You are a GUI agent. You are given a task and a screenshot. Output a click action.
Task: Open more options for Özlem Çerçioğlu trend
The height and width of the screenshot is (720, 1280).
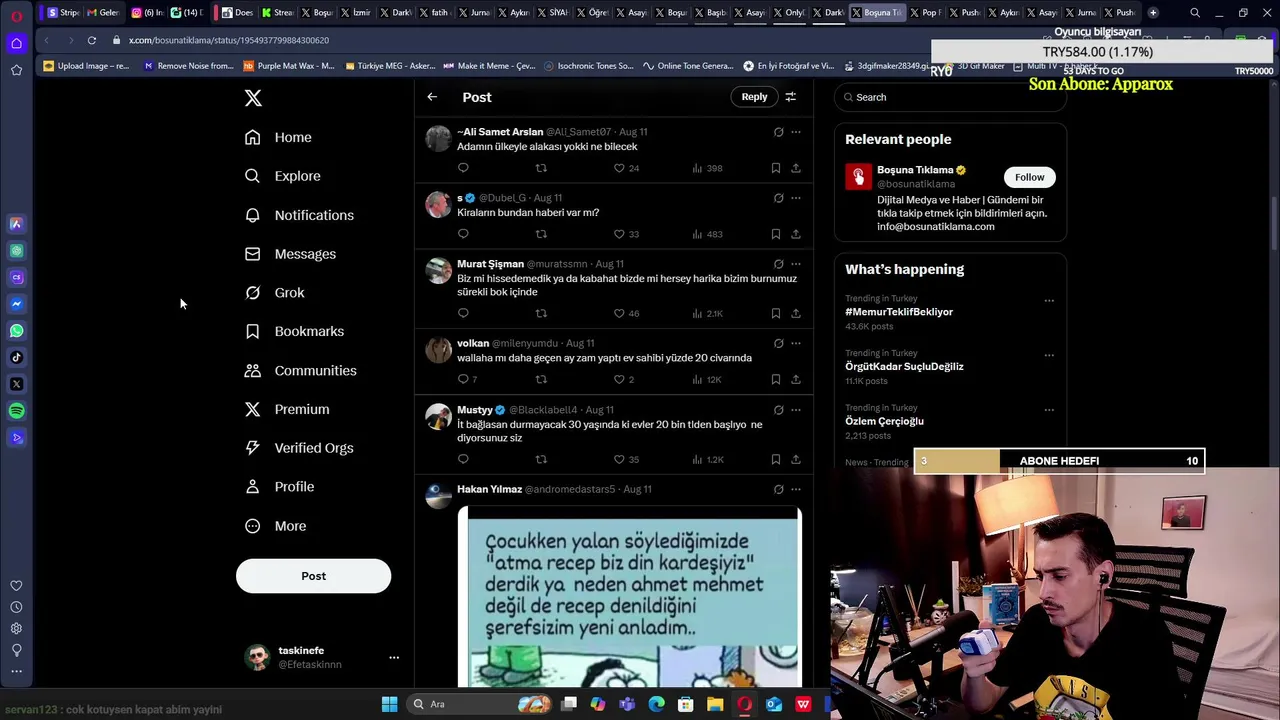point(1049,410)
